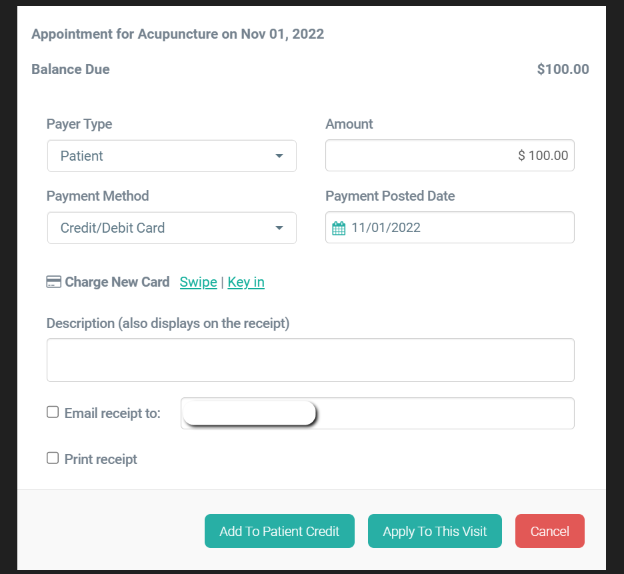Click the Balance Due $100.00 amount
This screenshot has height=574, width=624.
pos(563,70)
